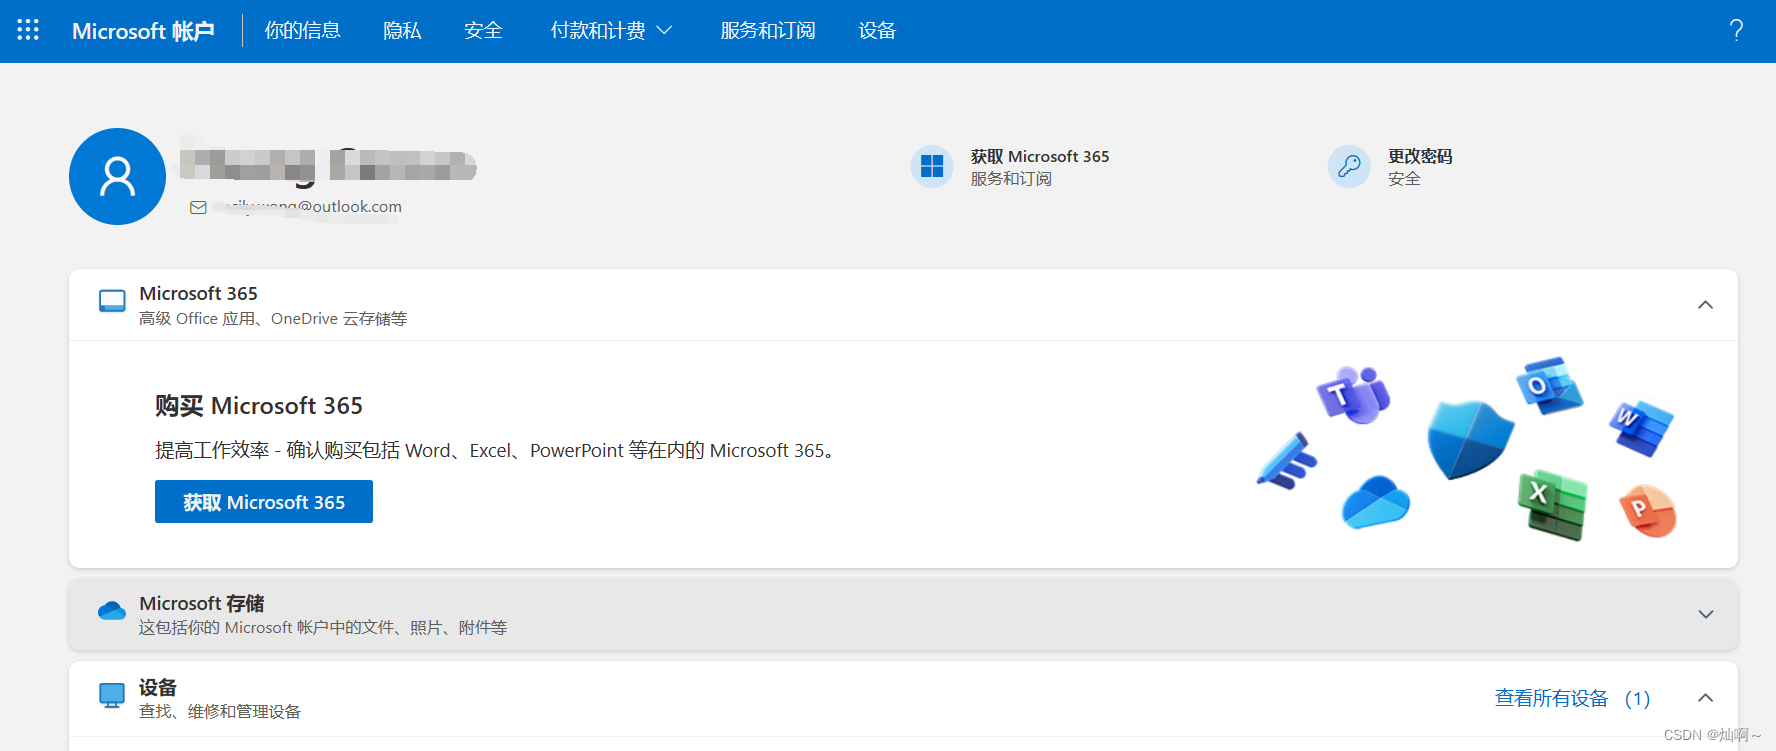Open the app launcher grid icon
The height and width of the screenshot is (751, 1776).
tap(28, 30)
